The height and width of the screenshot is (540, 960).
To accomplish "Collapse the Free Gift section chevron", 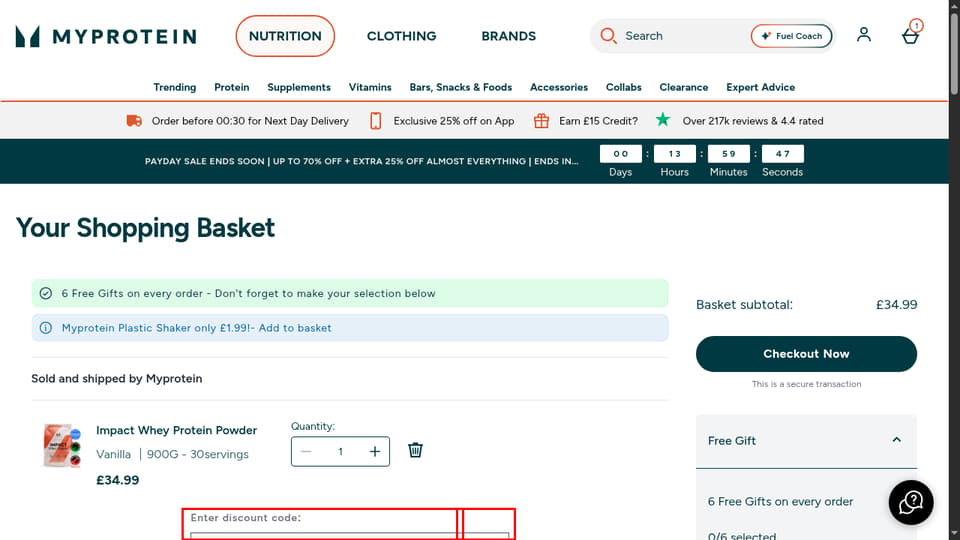I will click(896, 440).
